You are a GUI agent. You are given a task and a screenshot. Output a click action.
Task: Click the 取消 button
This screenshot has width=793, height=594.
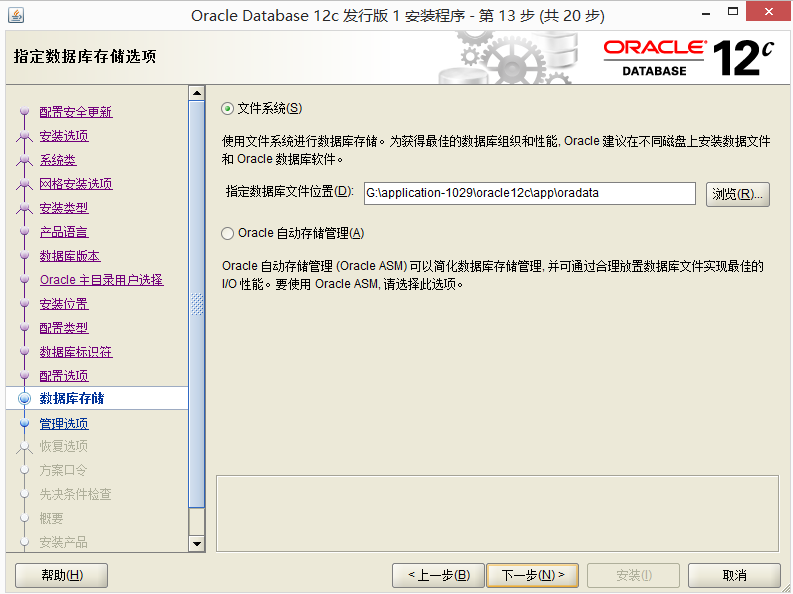[734, 575]
